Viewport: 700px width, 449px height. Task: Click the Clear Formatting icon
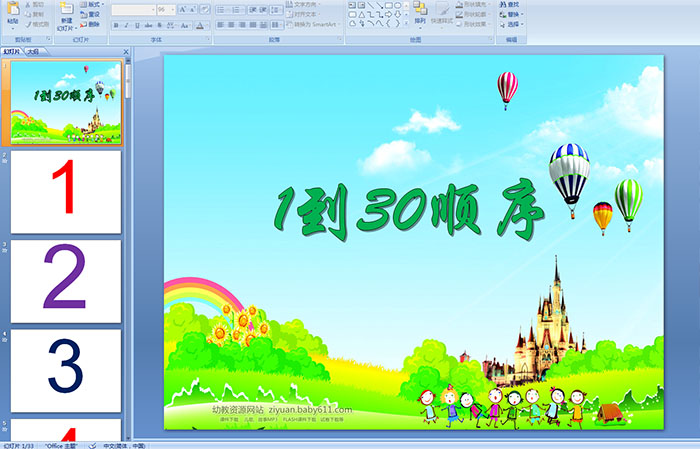tap(205, 10)
